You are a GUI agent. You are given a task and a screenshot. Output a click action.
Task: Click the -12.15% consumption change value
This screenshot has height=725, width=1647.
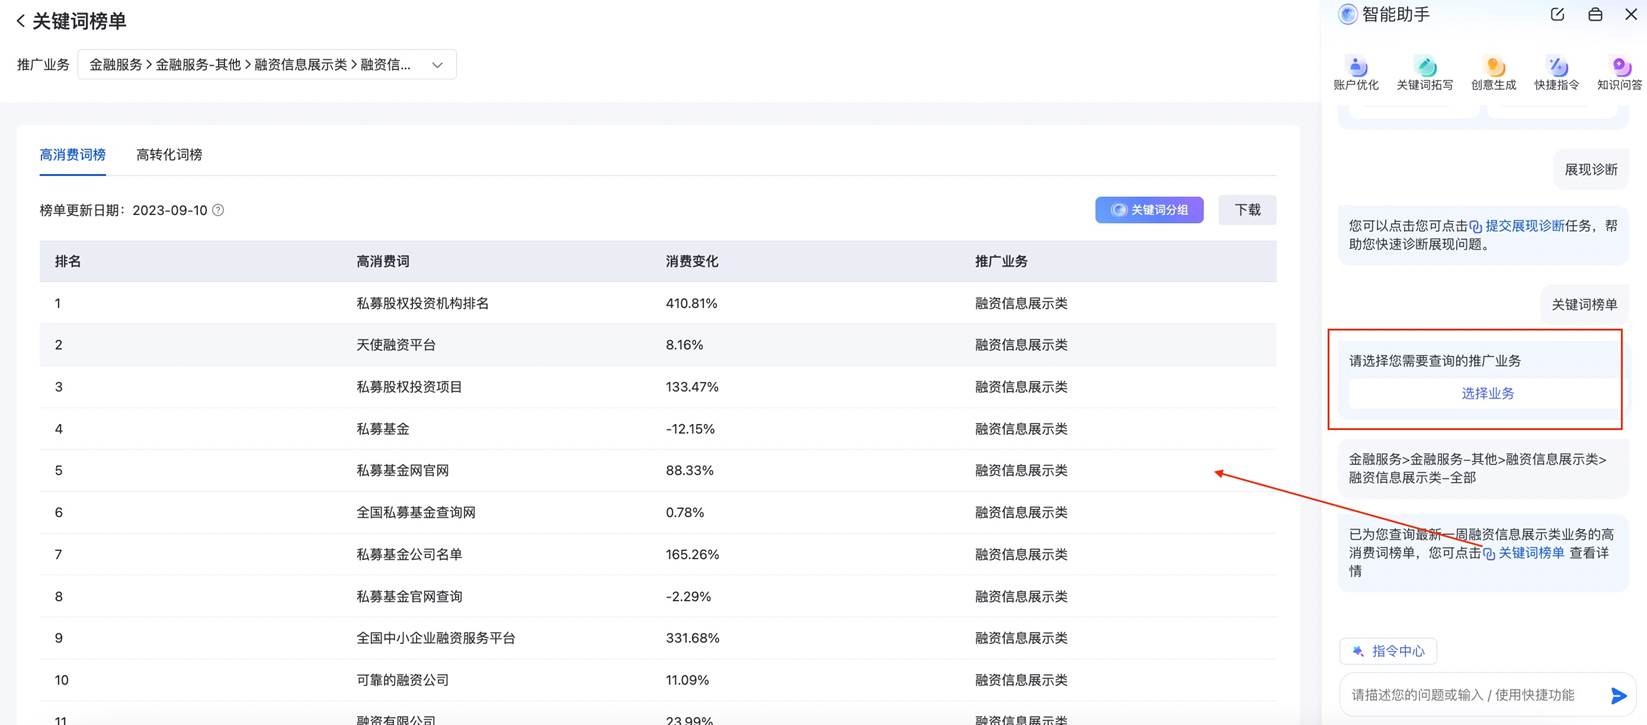click(691, 429)
